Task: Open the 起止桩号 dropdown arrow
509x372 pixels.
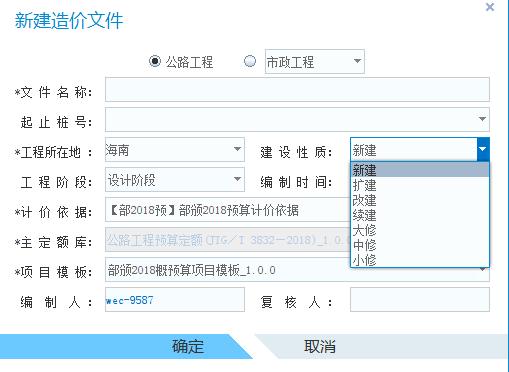Action: click(x=482, y=119)
